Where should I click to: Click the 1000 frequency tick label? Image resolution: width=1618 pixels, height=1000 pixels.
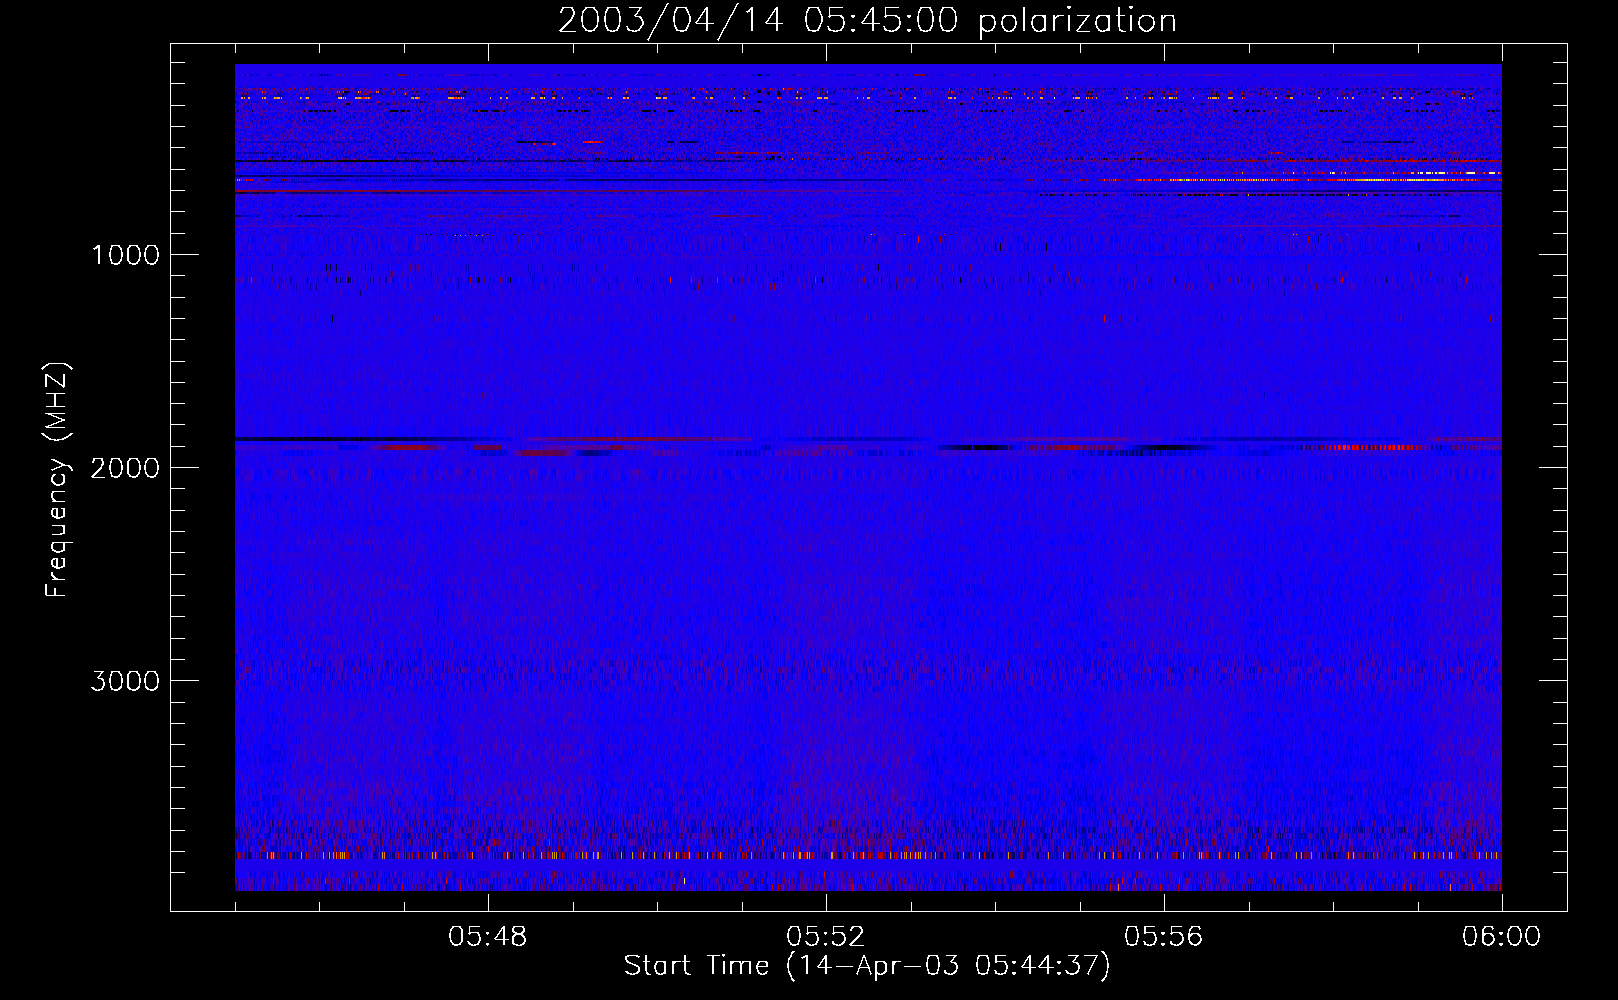tap(125, 255)
